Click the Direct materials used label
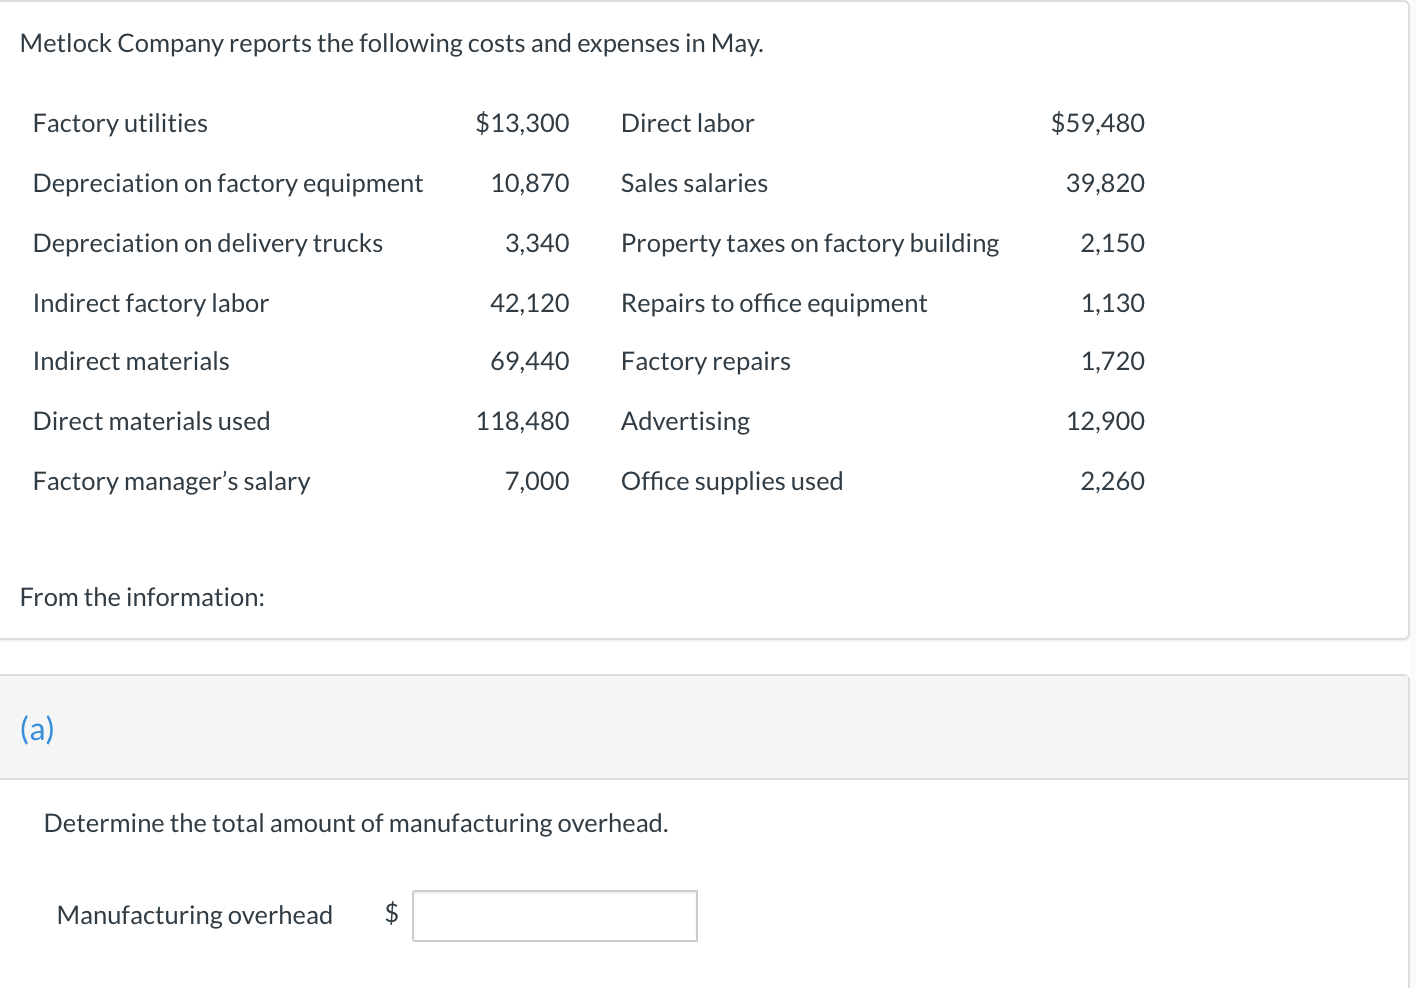 coord(152,421)
